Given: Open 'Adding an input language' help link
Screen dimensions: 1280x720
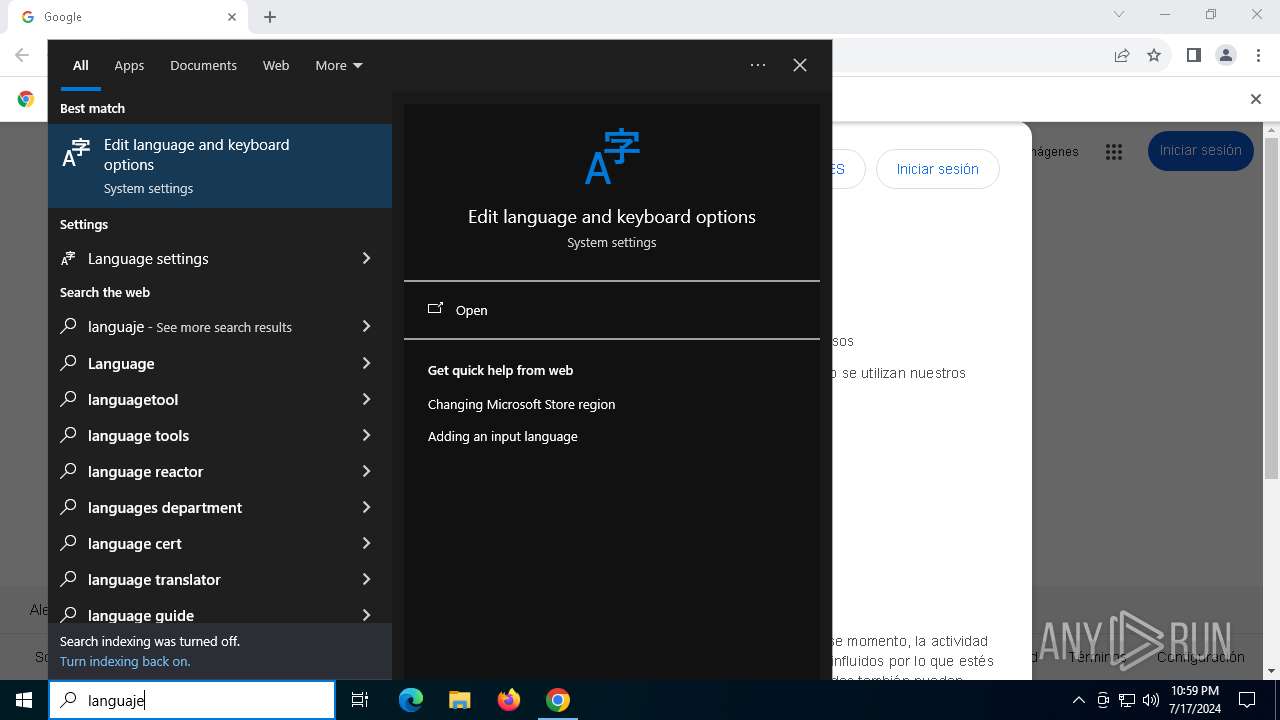Looking at the screenshot, I should pyautogui.click(x=502, y=436).
